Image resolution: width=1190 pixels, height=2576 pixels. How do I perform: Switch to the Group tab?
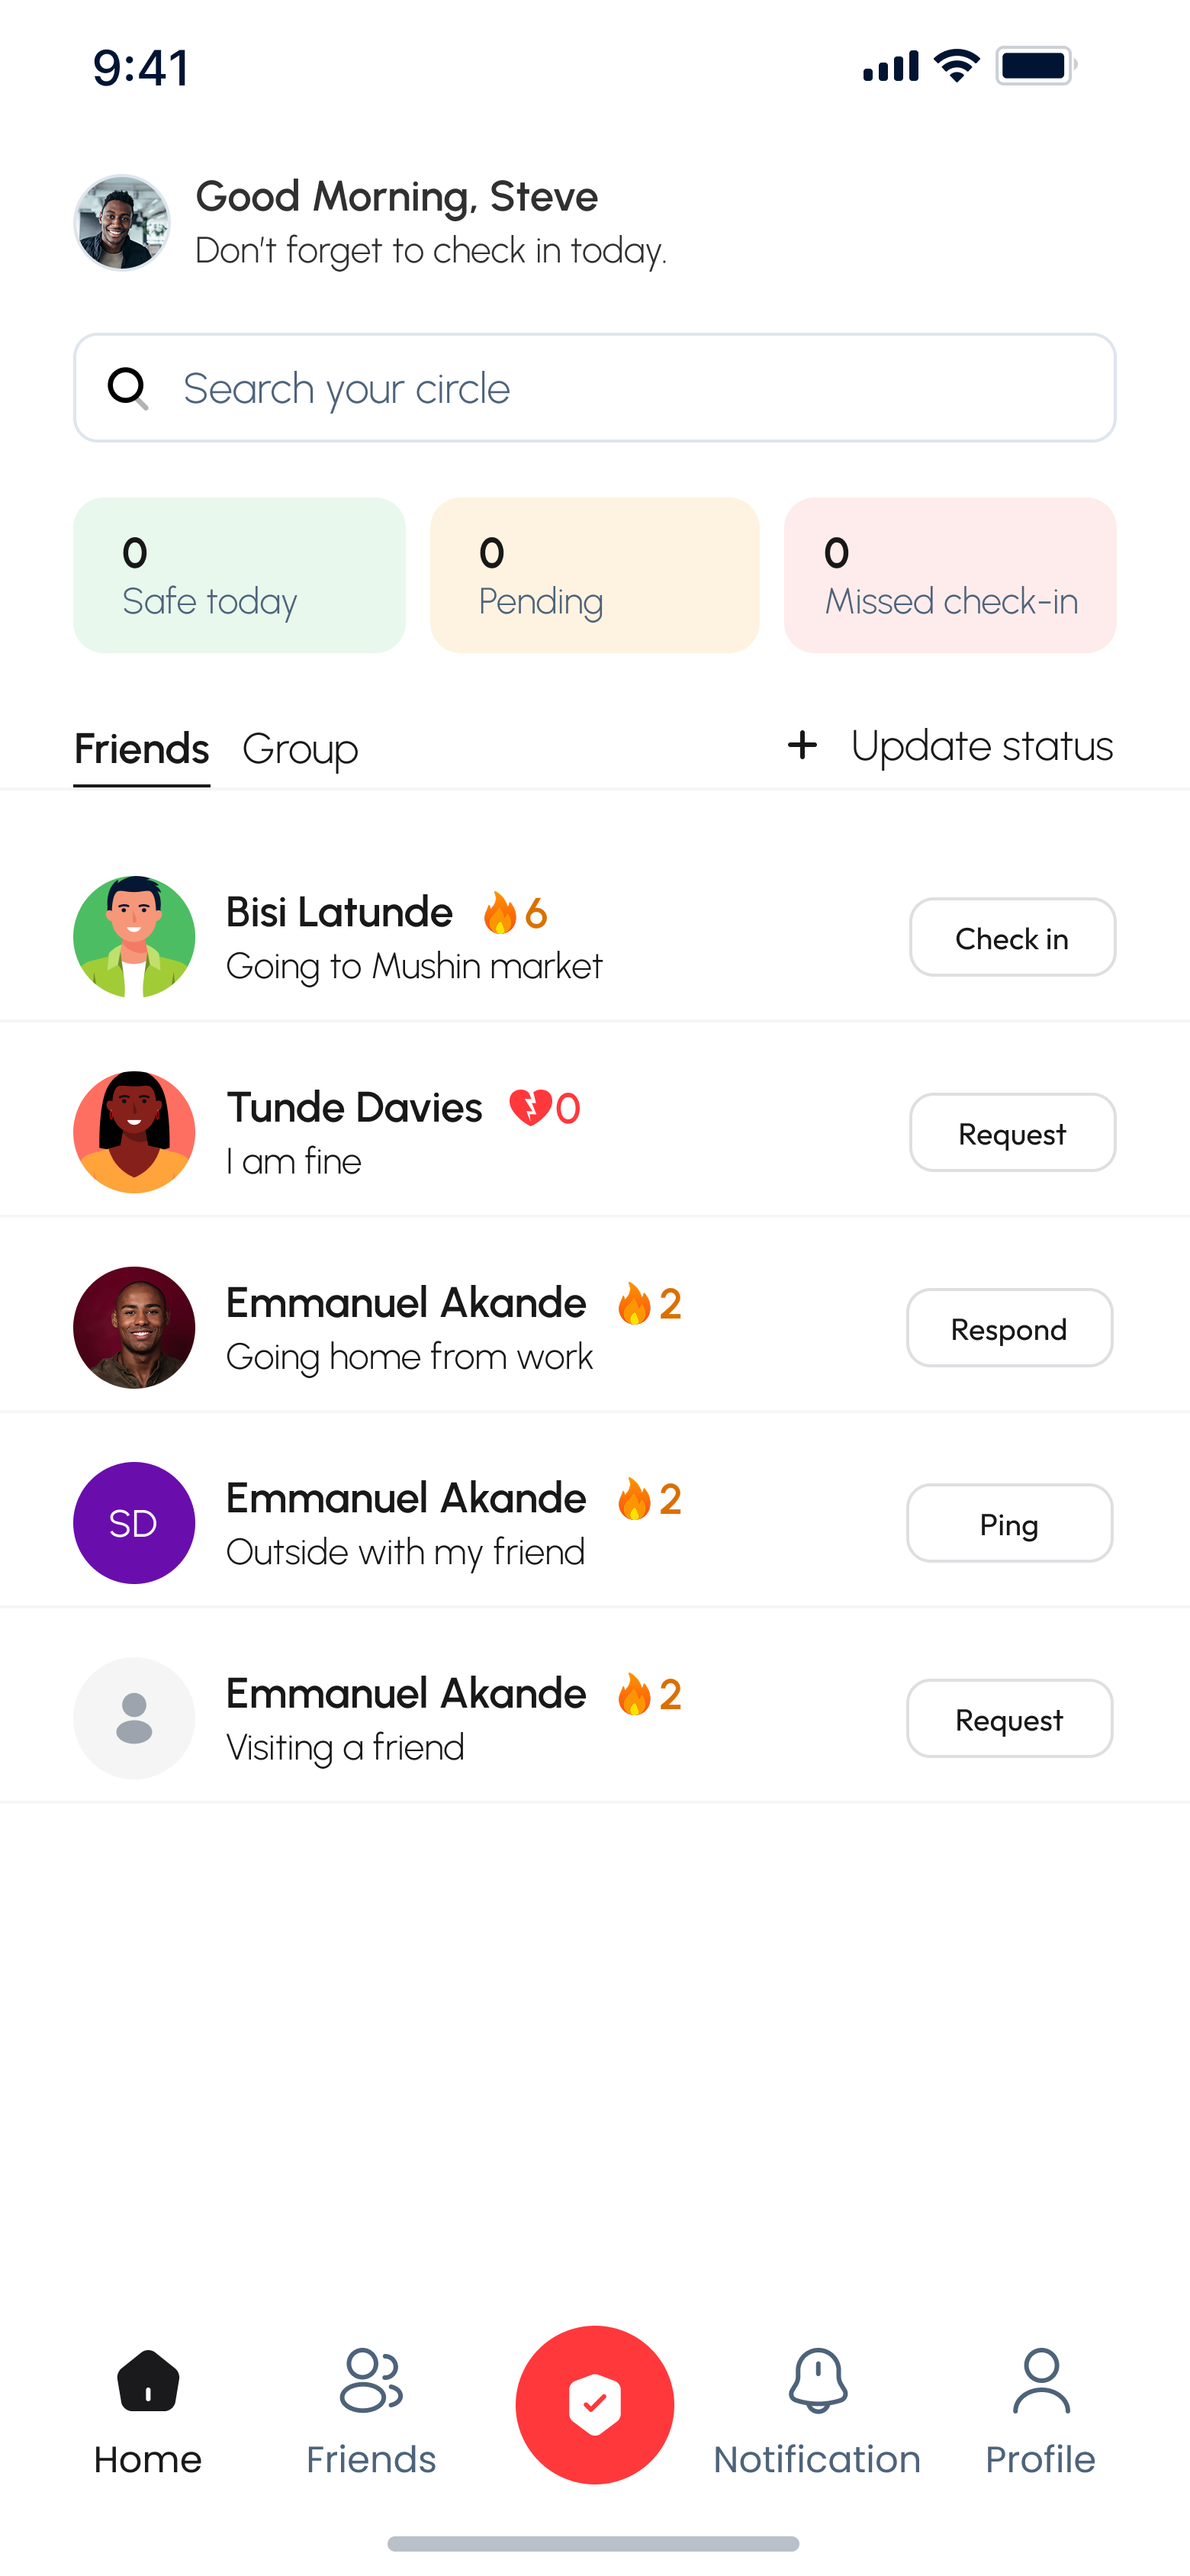point(300,749)
